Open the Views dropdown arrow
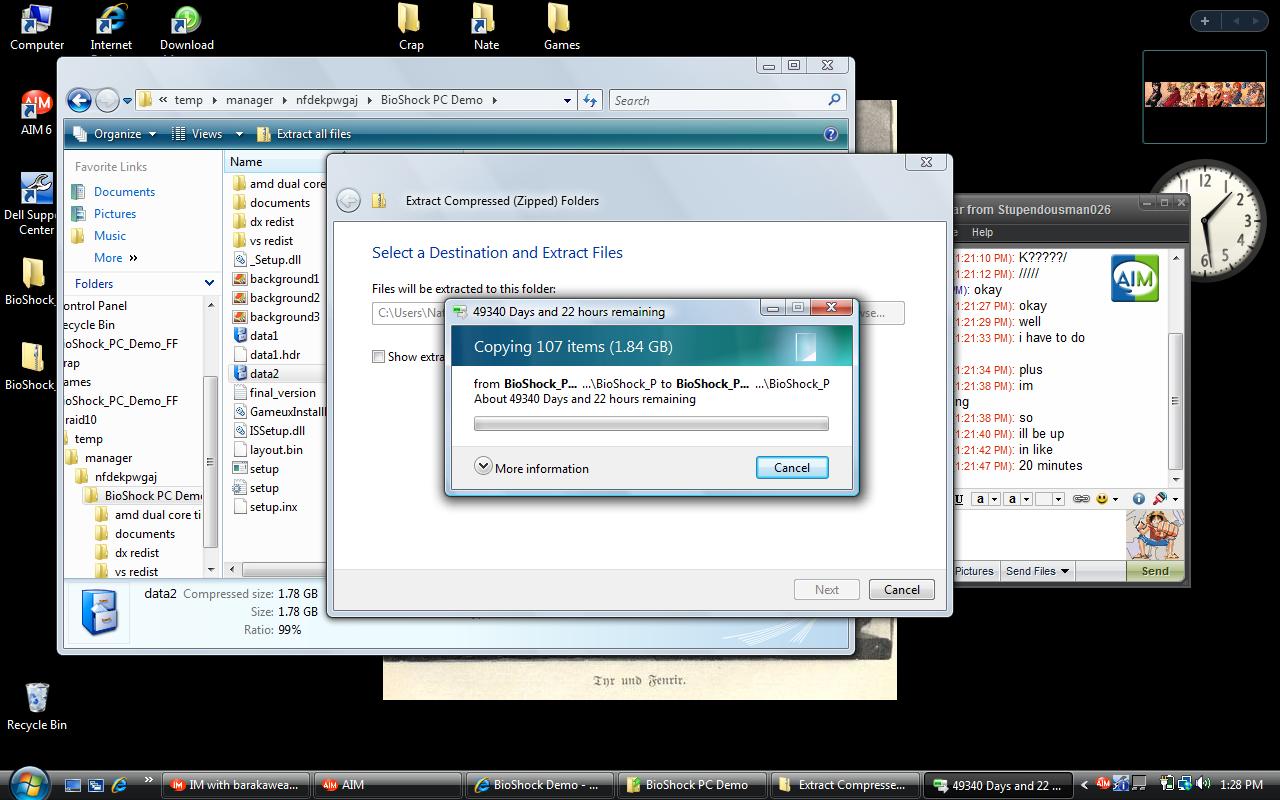 pos(239,134)
